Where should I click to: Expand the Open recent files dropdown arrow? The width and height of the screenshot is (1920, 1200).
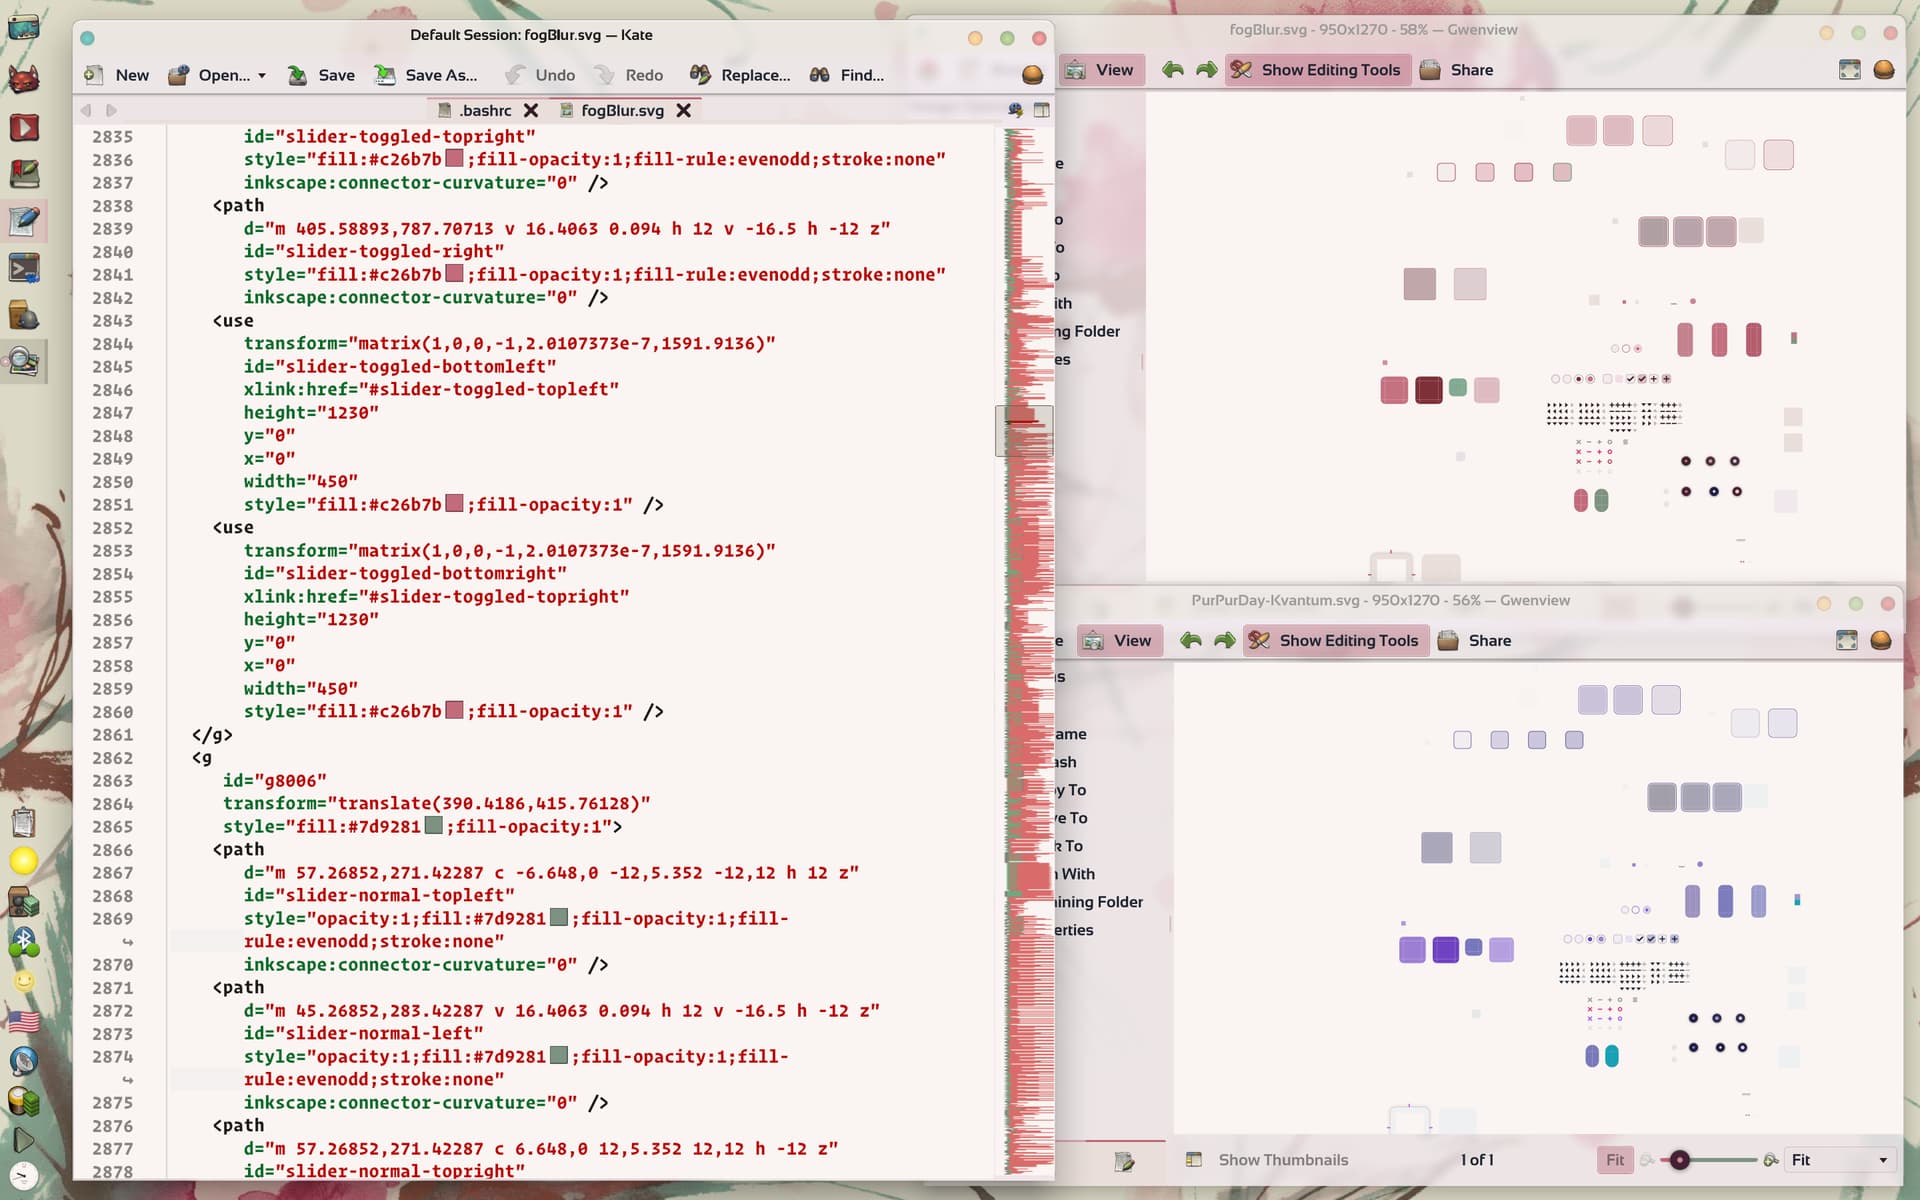pos(262,76)
